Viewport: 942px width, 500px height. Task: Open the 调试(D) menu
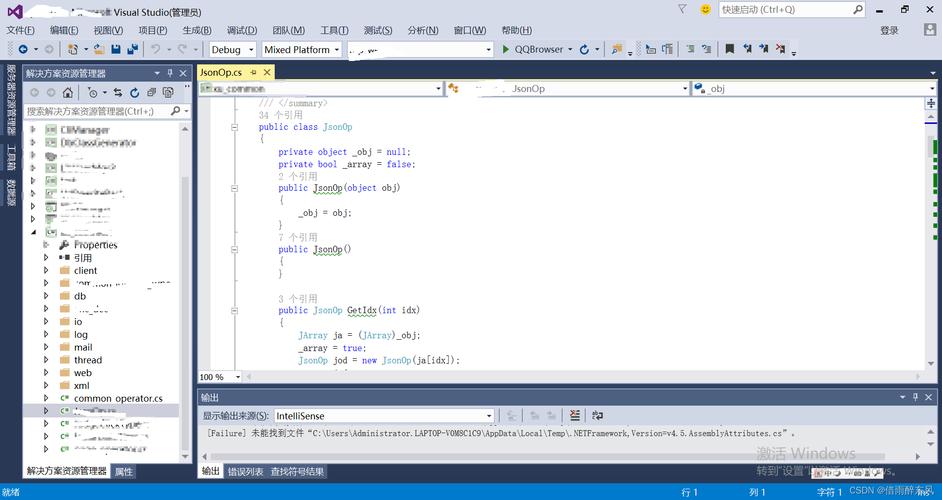point(242,30)
